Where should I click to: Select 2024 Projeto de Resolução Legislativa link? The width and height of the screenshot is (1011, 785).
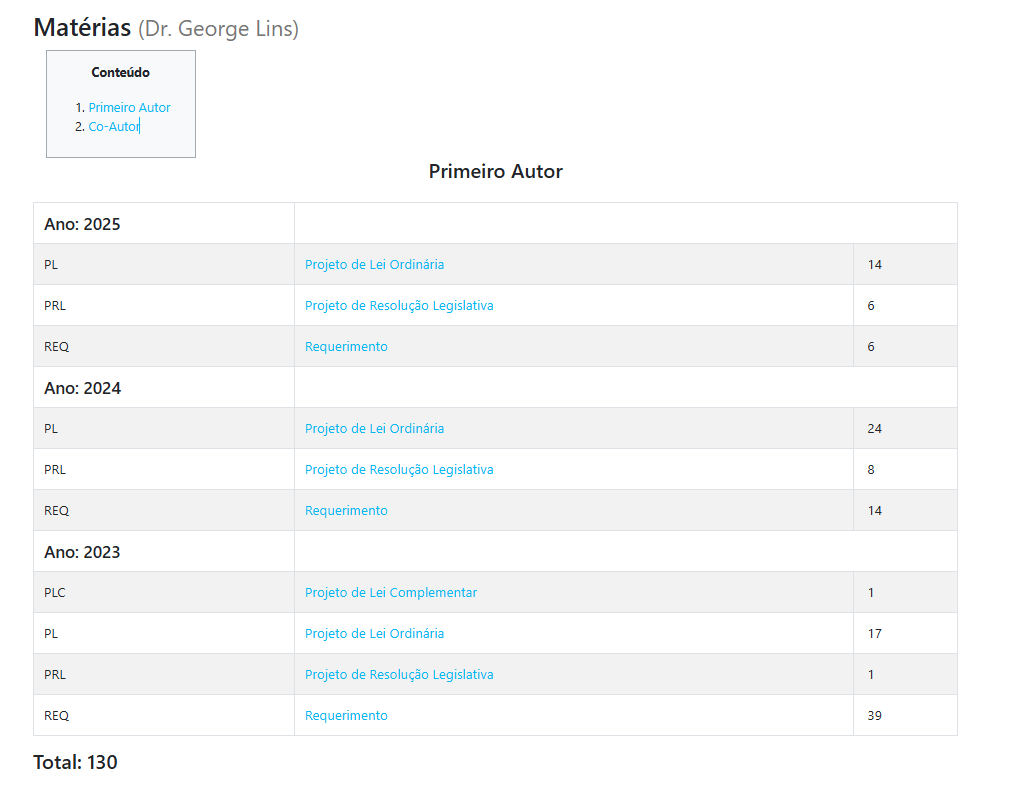coord(399,470)
